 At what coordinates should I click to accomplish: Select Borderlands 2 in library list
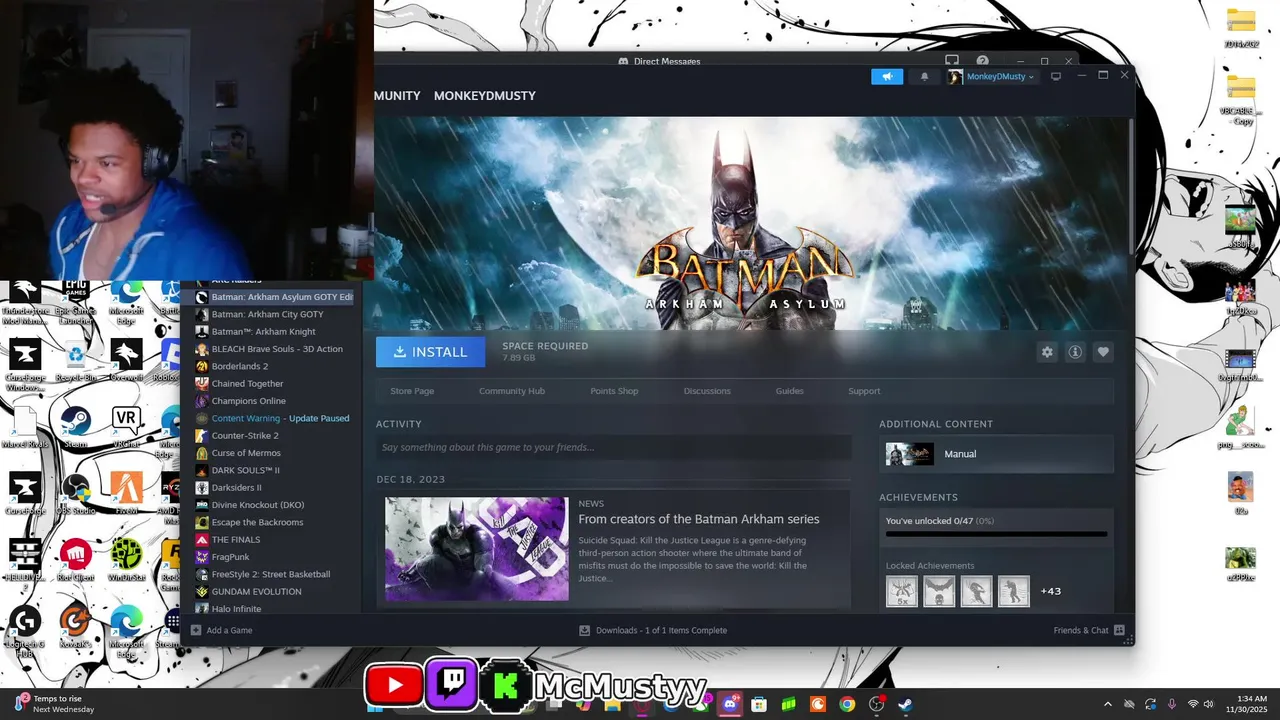[x=239, y=366]
